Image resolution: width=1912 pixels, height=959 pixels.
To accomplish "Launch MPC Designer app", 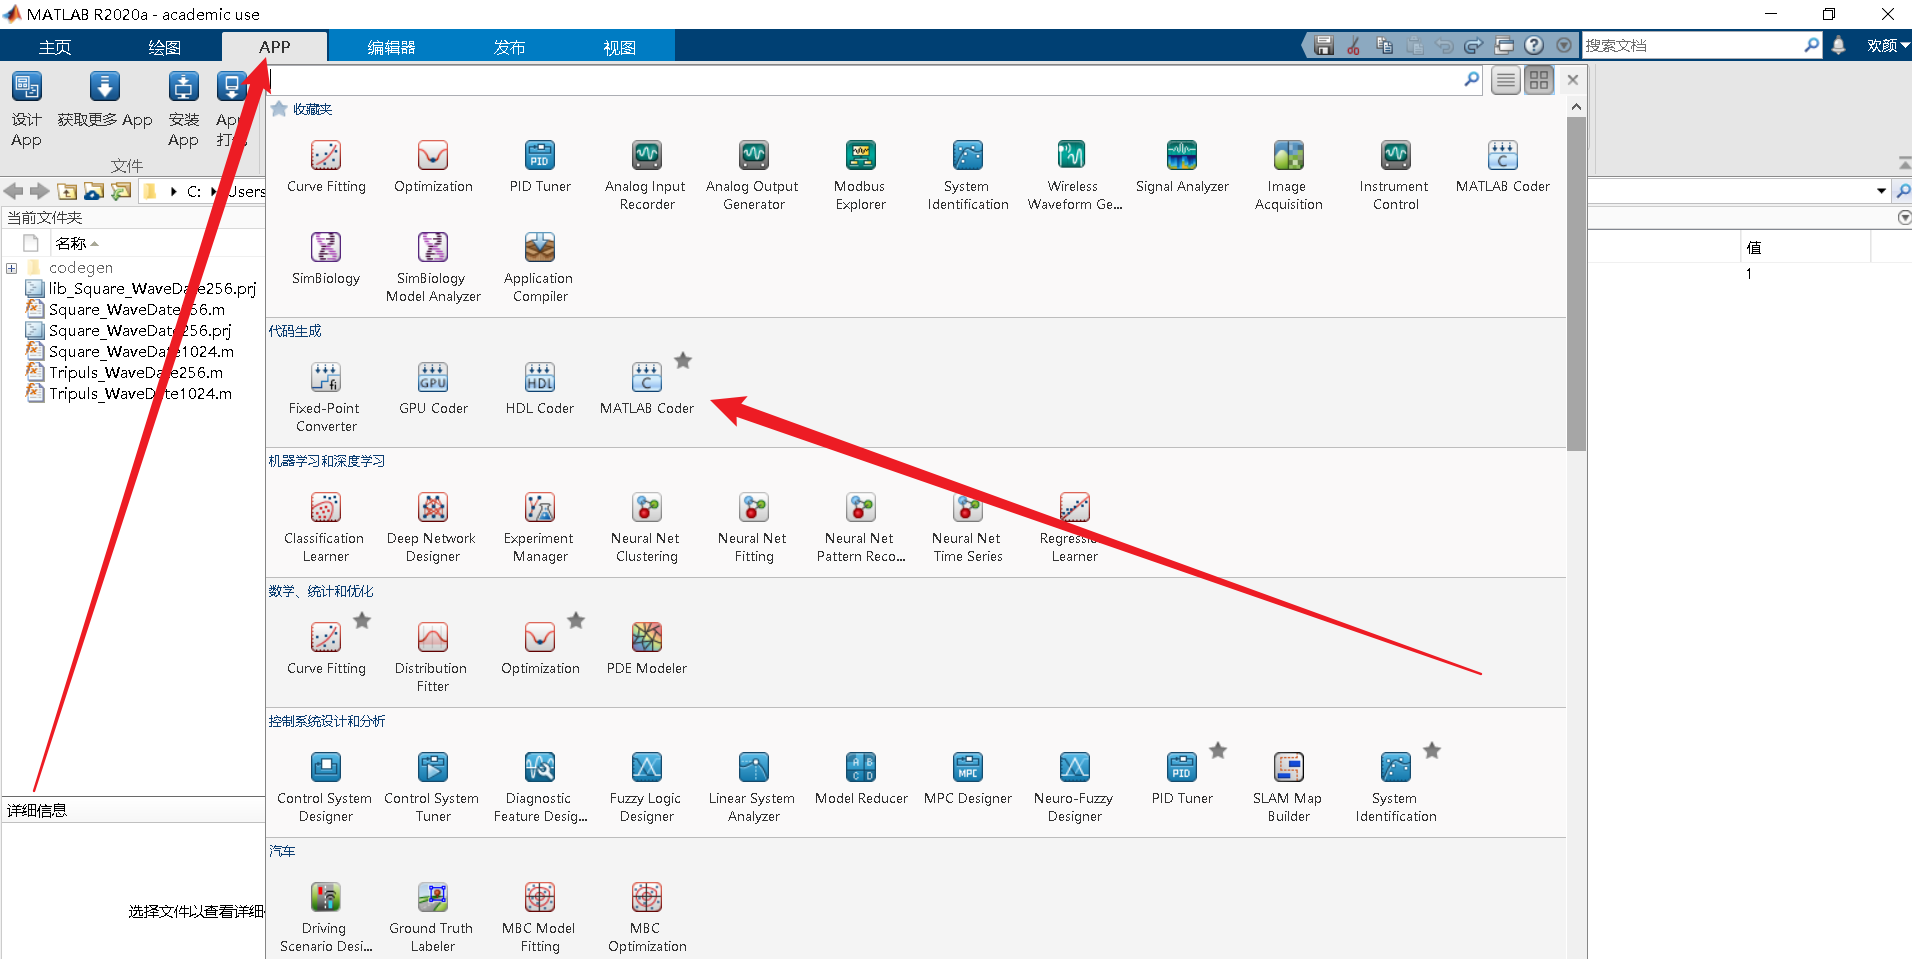I will click(x=968, y=778).
